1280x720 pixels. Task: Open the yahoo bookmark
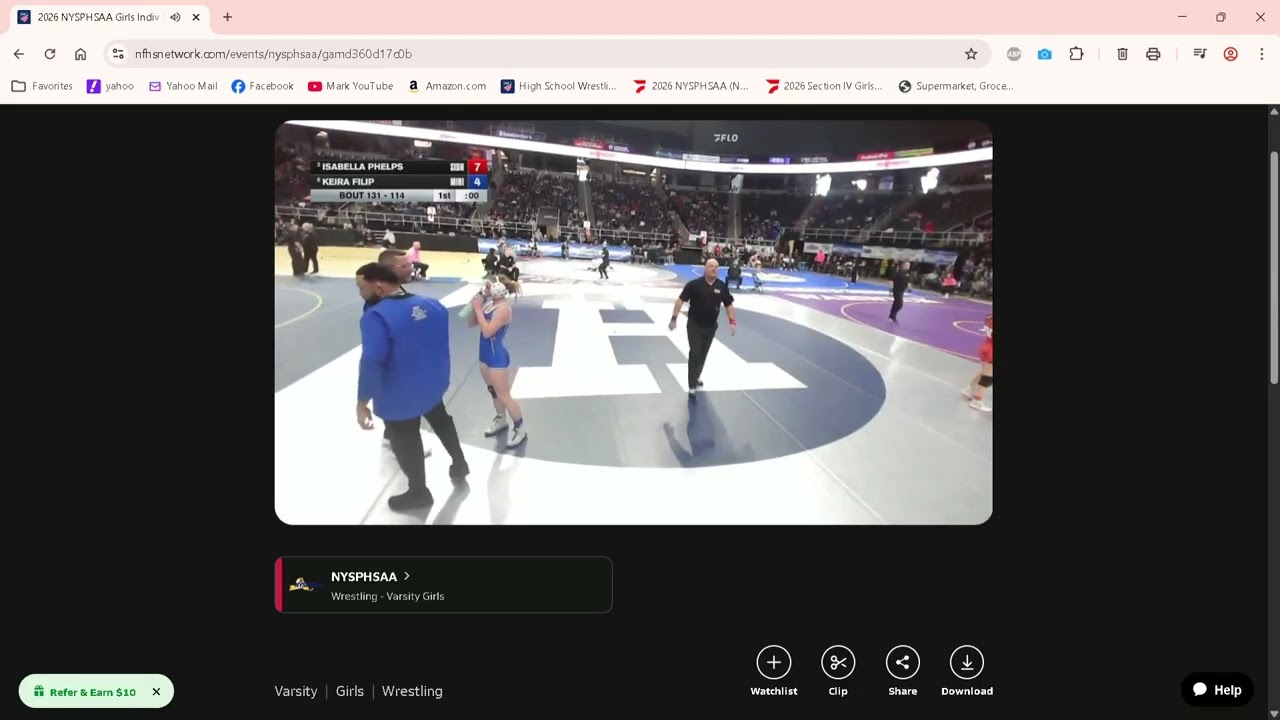[110, 86]
